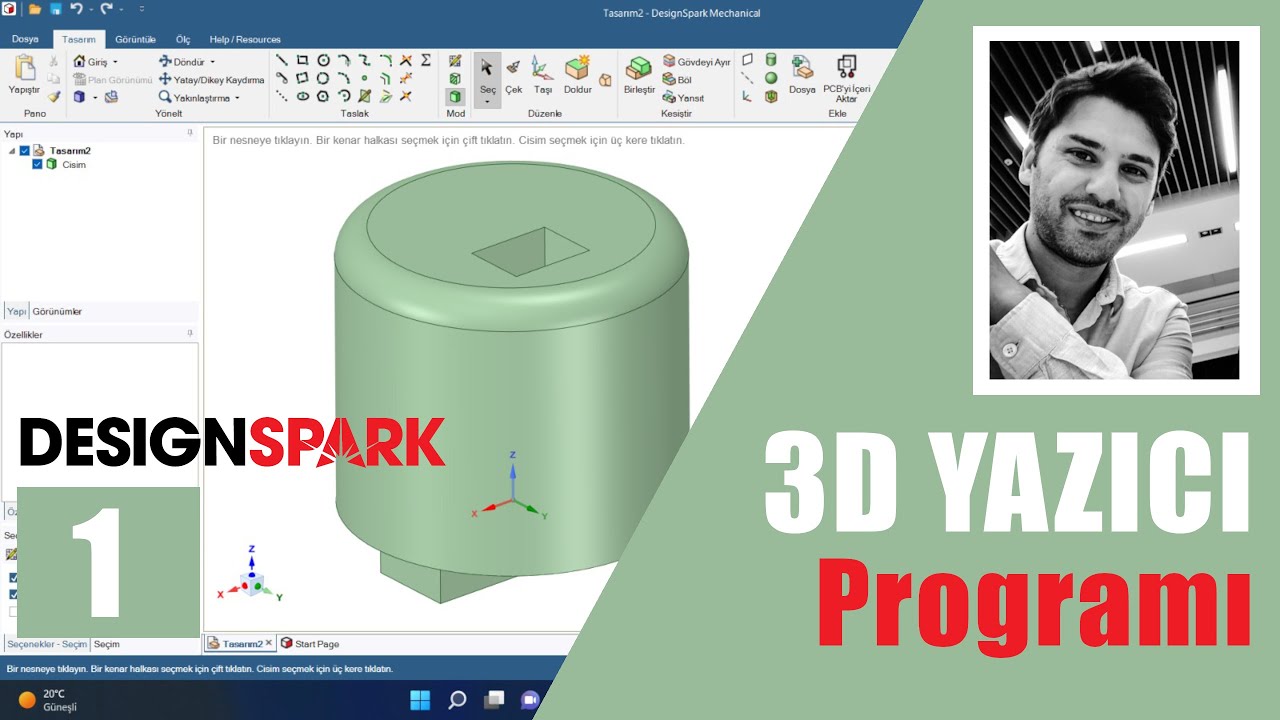Open the Start Page document tab
This screenshot has height=720, width=1280.
click(309, 644)
